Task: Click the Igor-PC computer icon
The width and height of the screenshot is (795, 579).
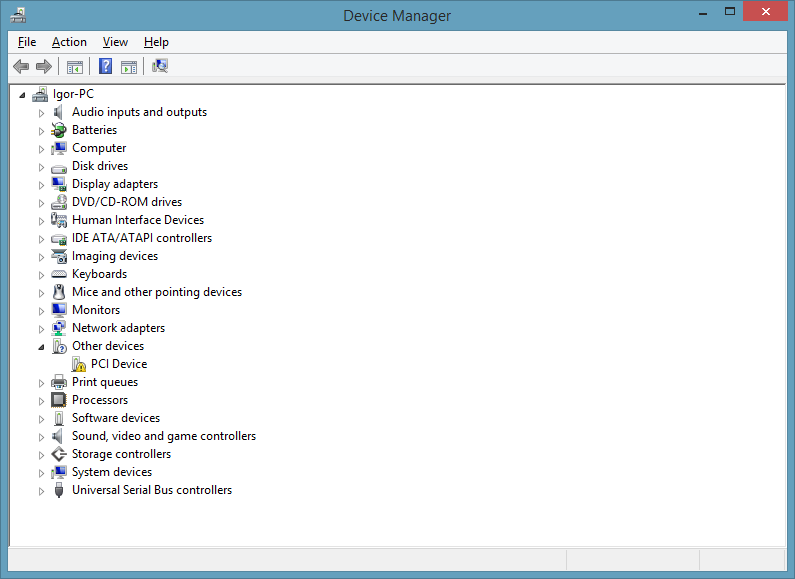Action: (x=40, y=94)
